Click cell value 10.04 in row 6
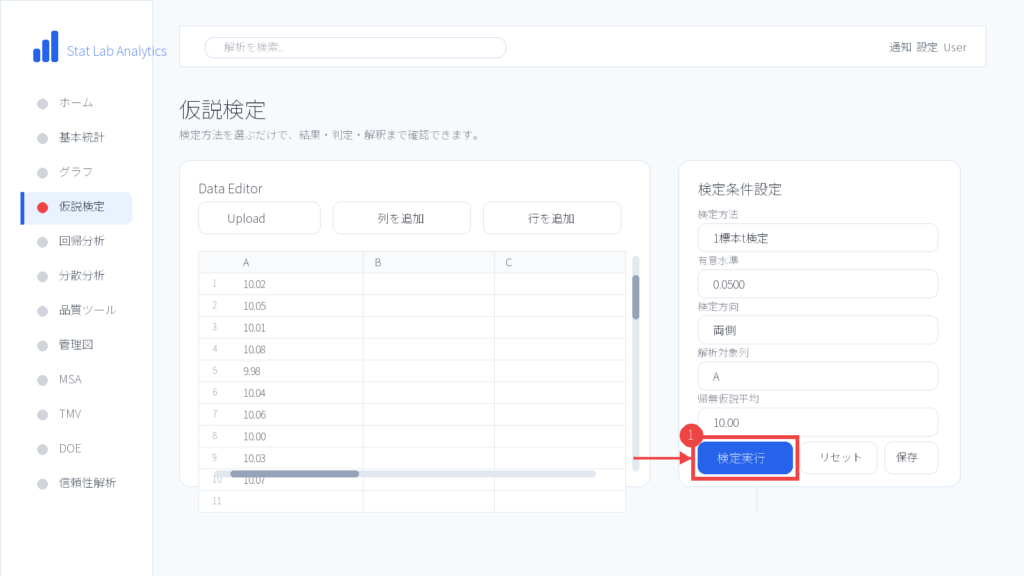 pyautogui.click(x=254, y=393)
